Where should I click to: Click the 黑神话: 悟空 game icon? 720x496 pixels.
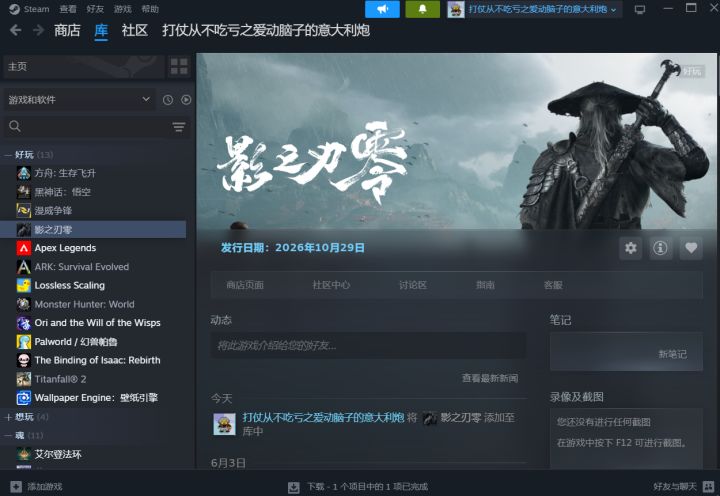pos(23,192)
